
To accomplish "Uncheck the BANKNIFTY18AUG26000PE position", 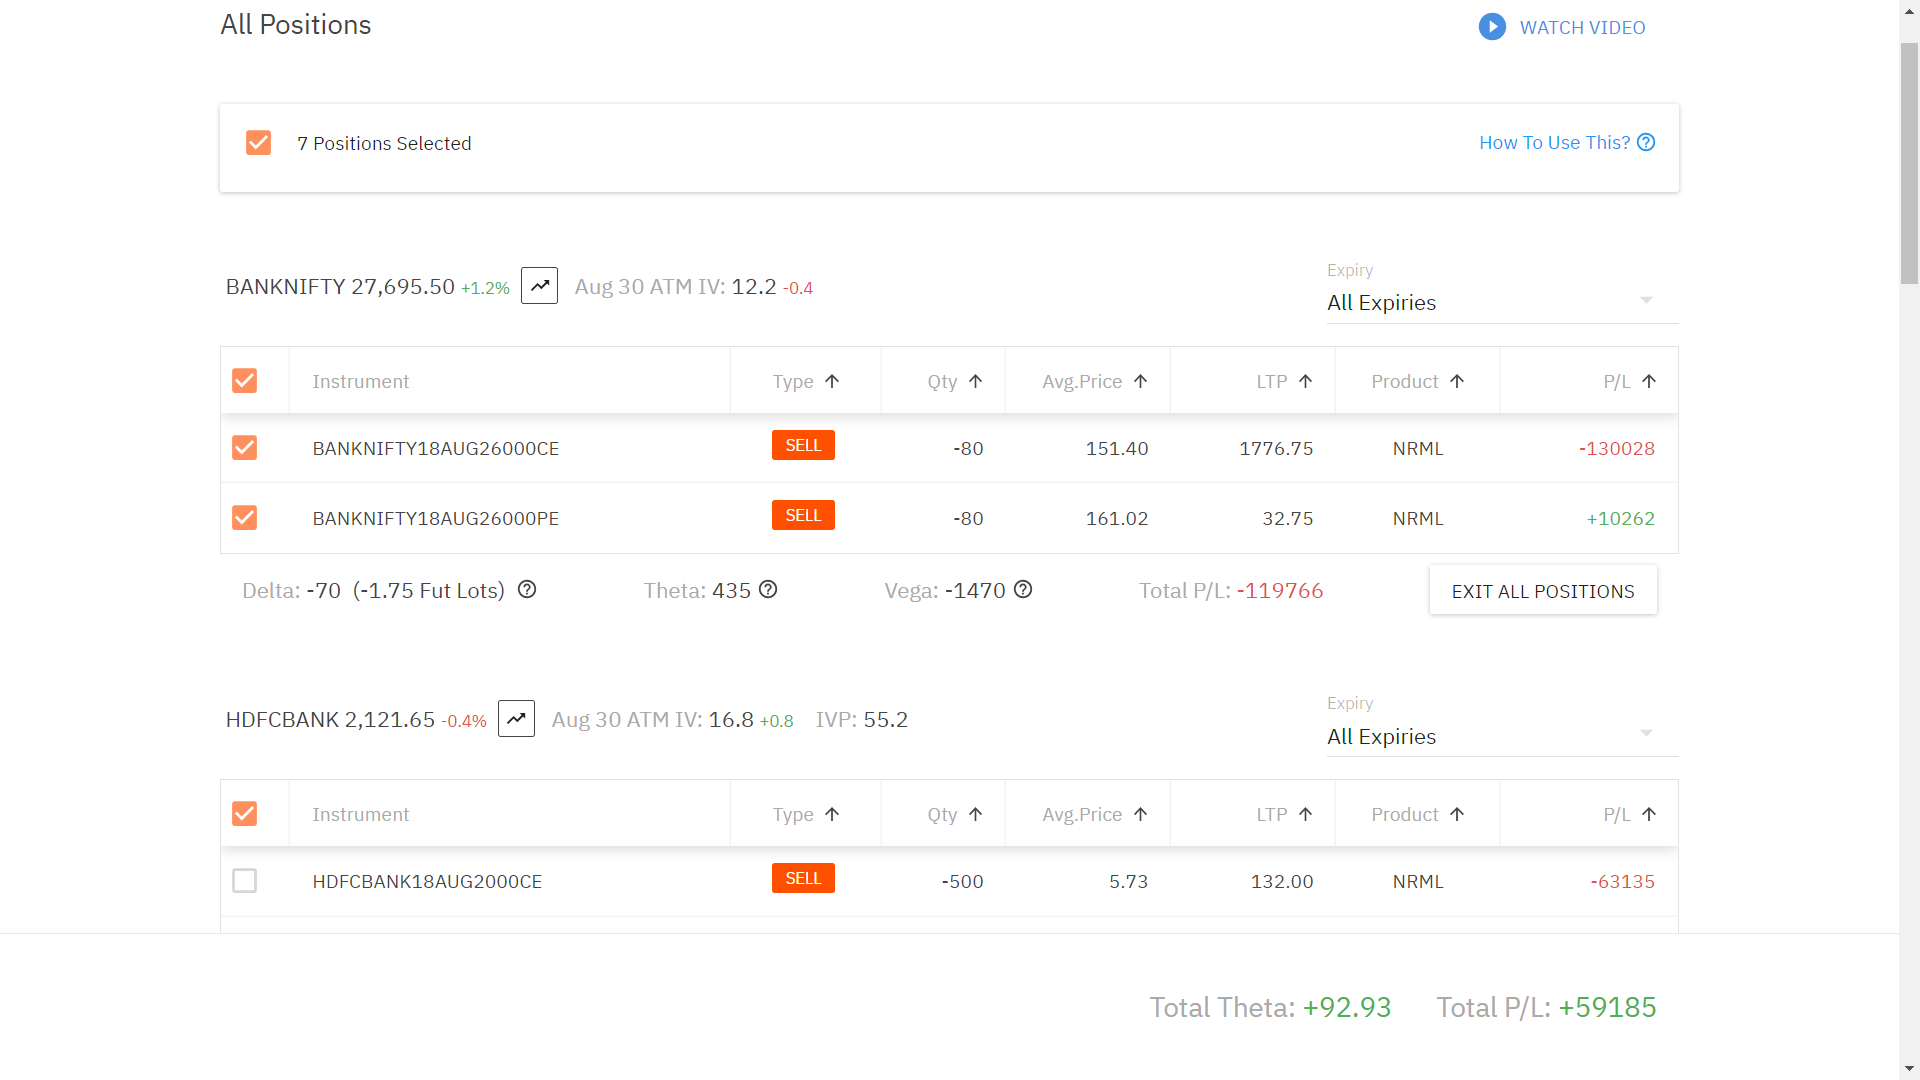I will 244,518.
